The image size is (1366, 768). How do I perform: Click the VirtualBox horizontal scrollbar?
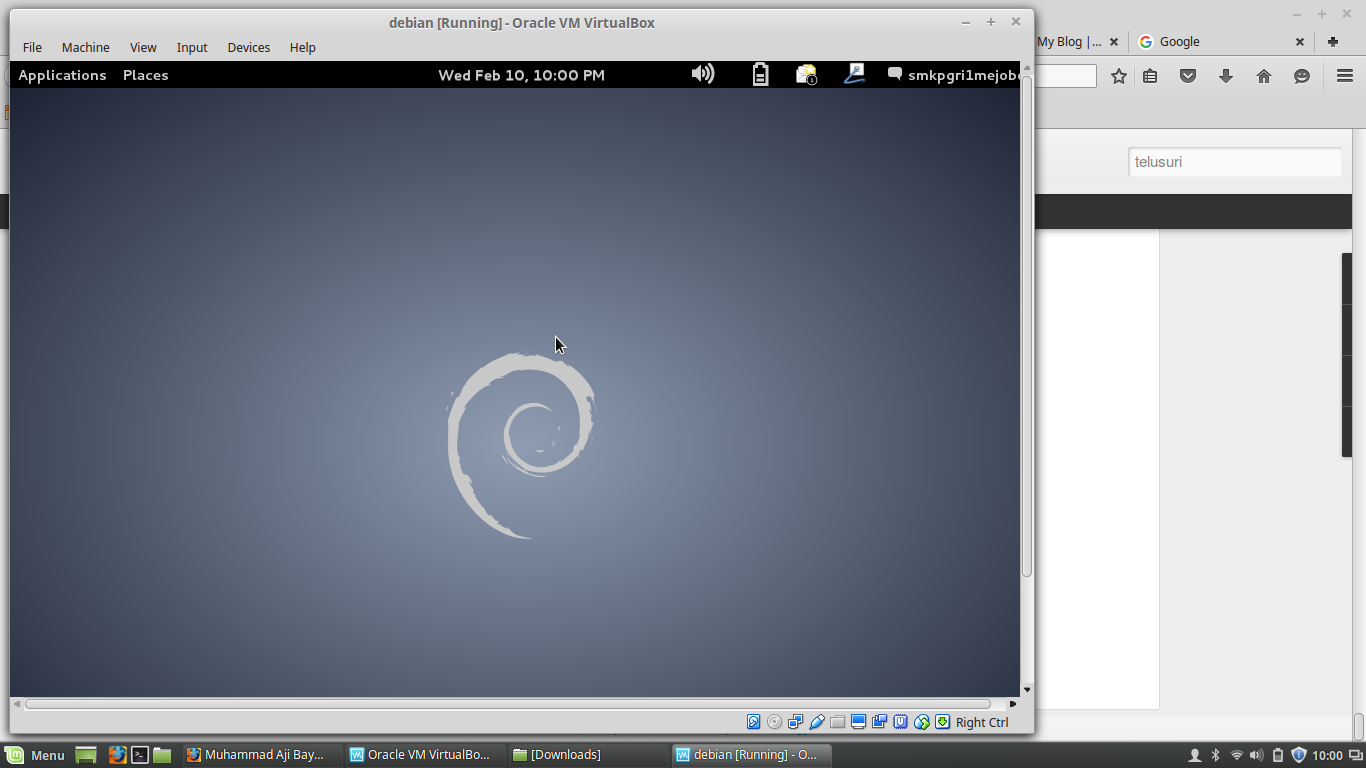pos(508,704)
